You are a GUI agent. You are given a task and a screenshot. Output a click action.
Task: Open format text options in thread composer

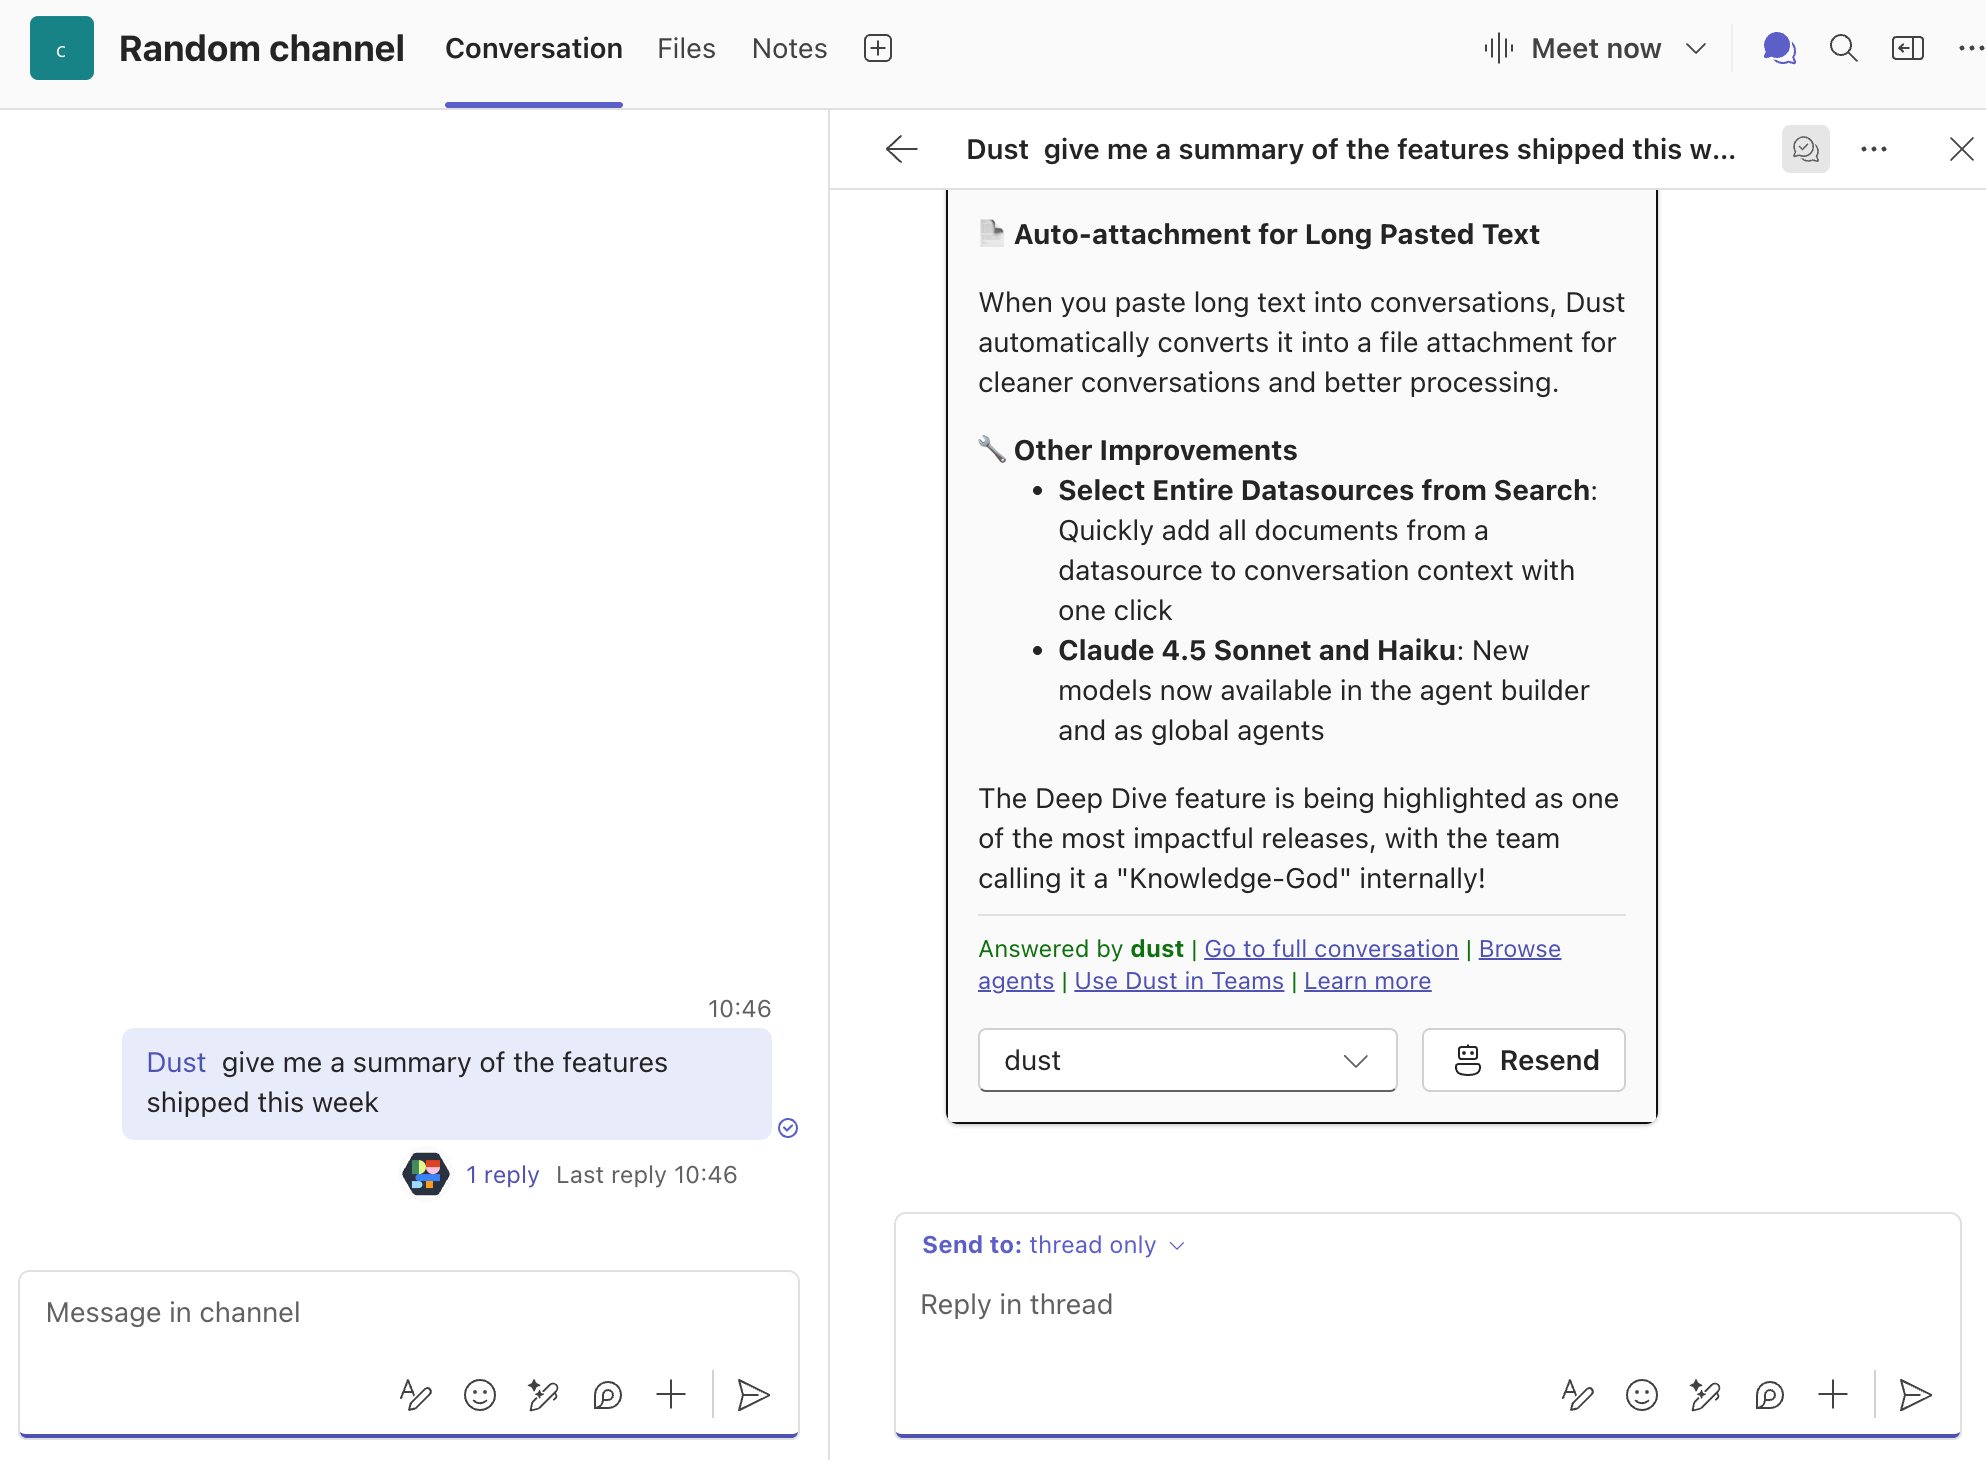[x=1577, y=1394]
